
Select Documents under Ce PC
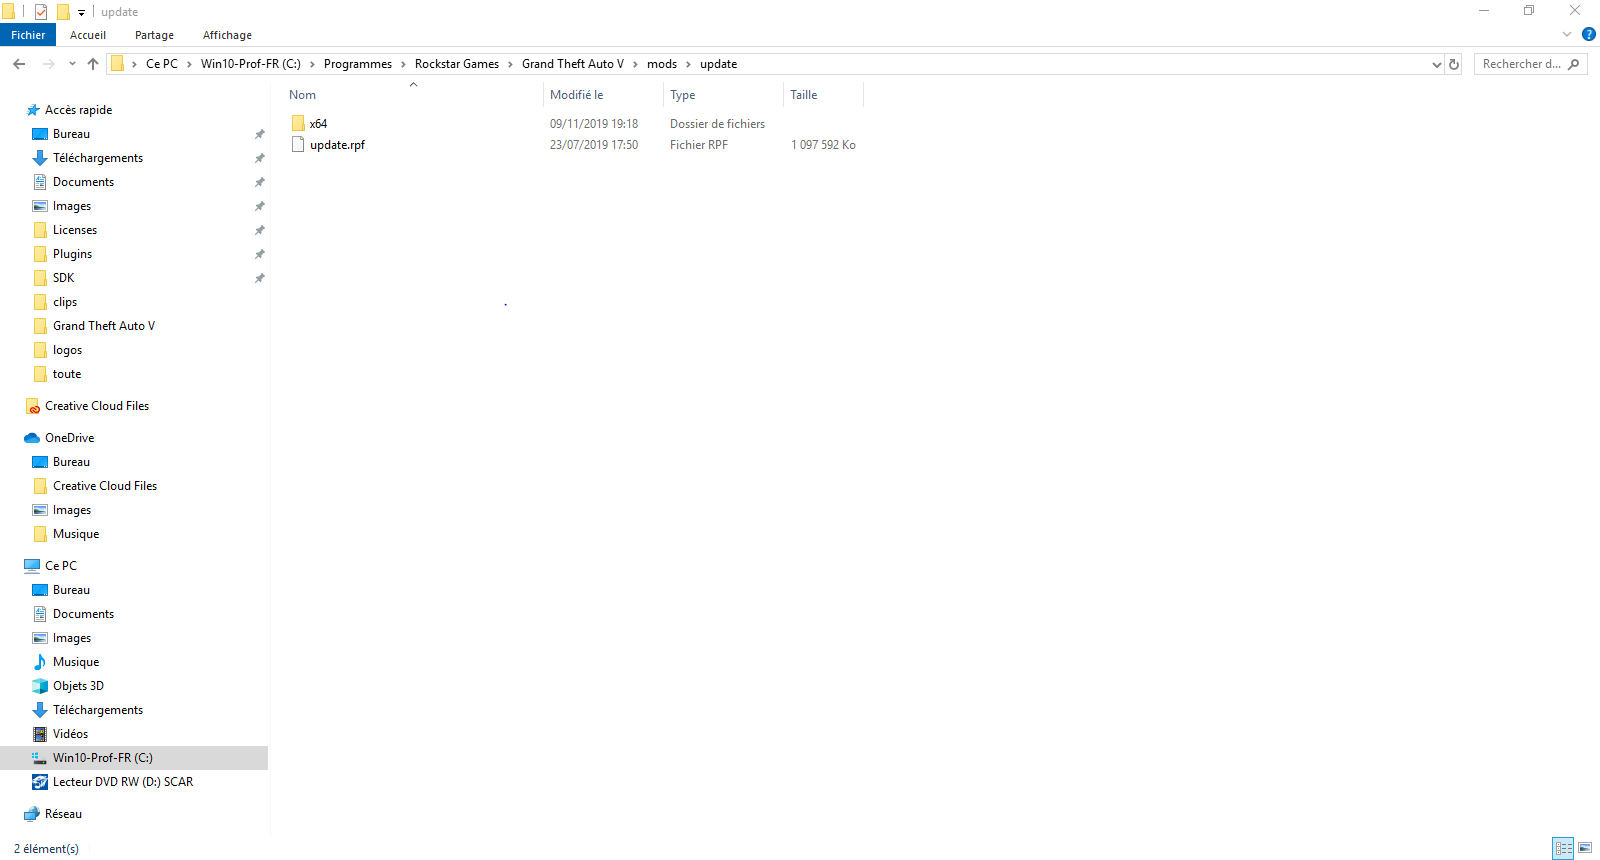pos(84,614)
